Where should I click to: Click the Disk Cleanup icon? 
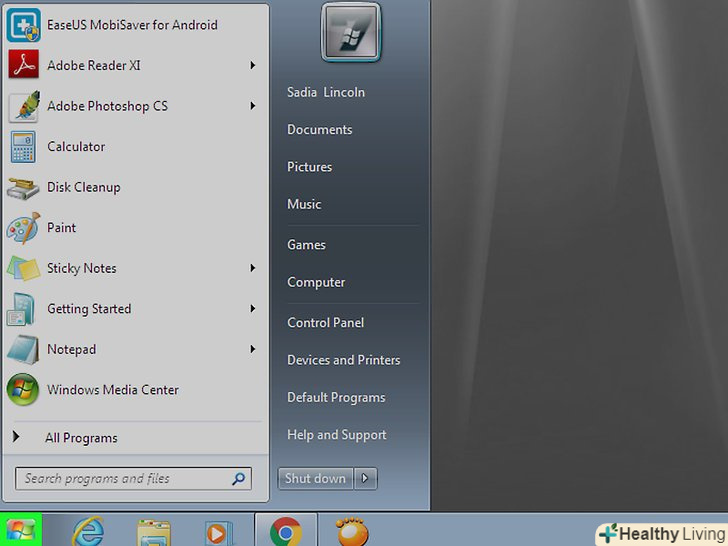point(23,188)
